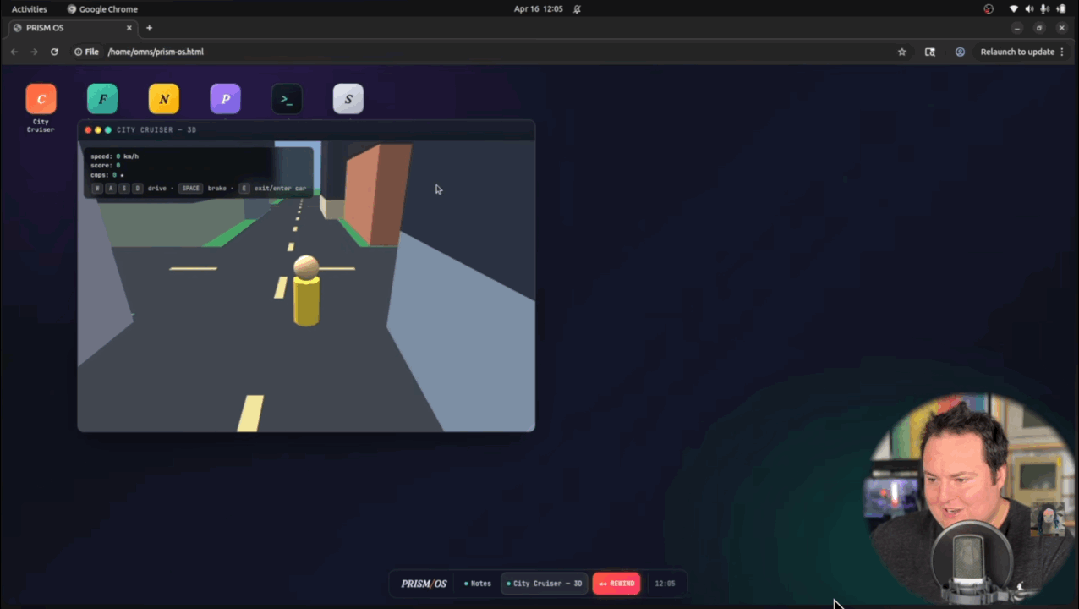Image resolution: width=1079 pixels, height=609 pixels.
Task: Click the City Cruiser – 3D title text
Action: [x=156, y=130]
